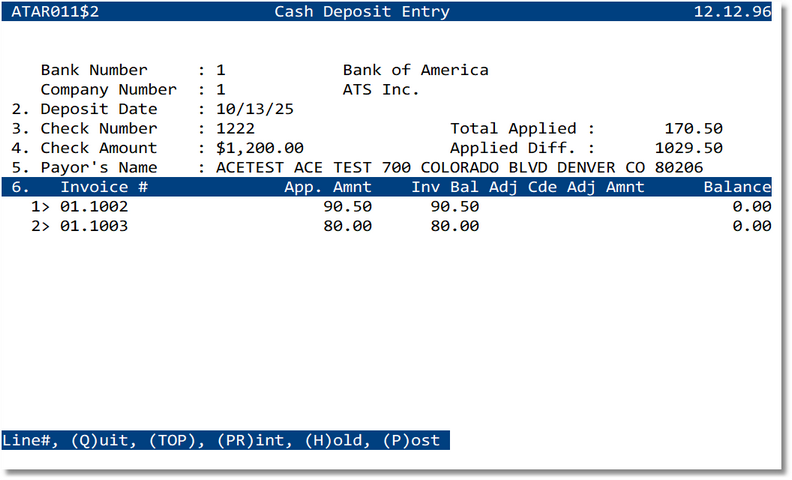Click the Total Applied value 170.50
This screenshot has height=480, width=792.
693,129
